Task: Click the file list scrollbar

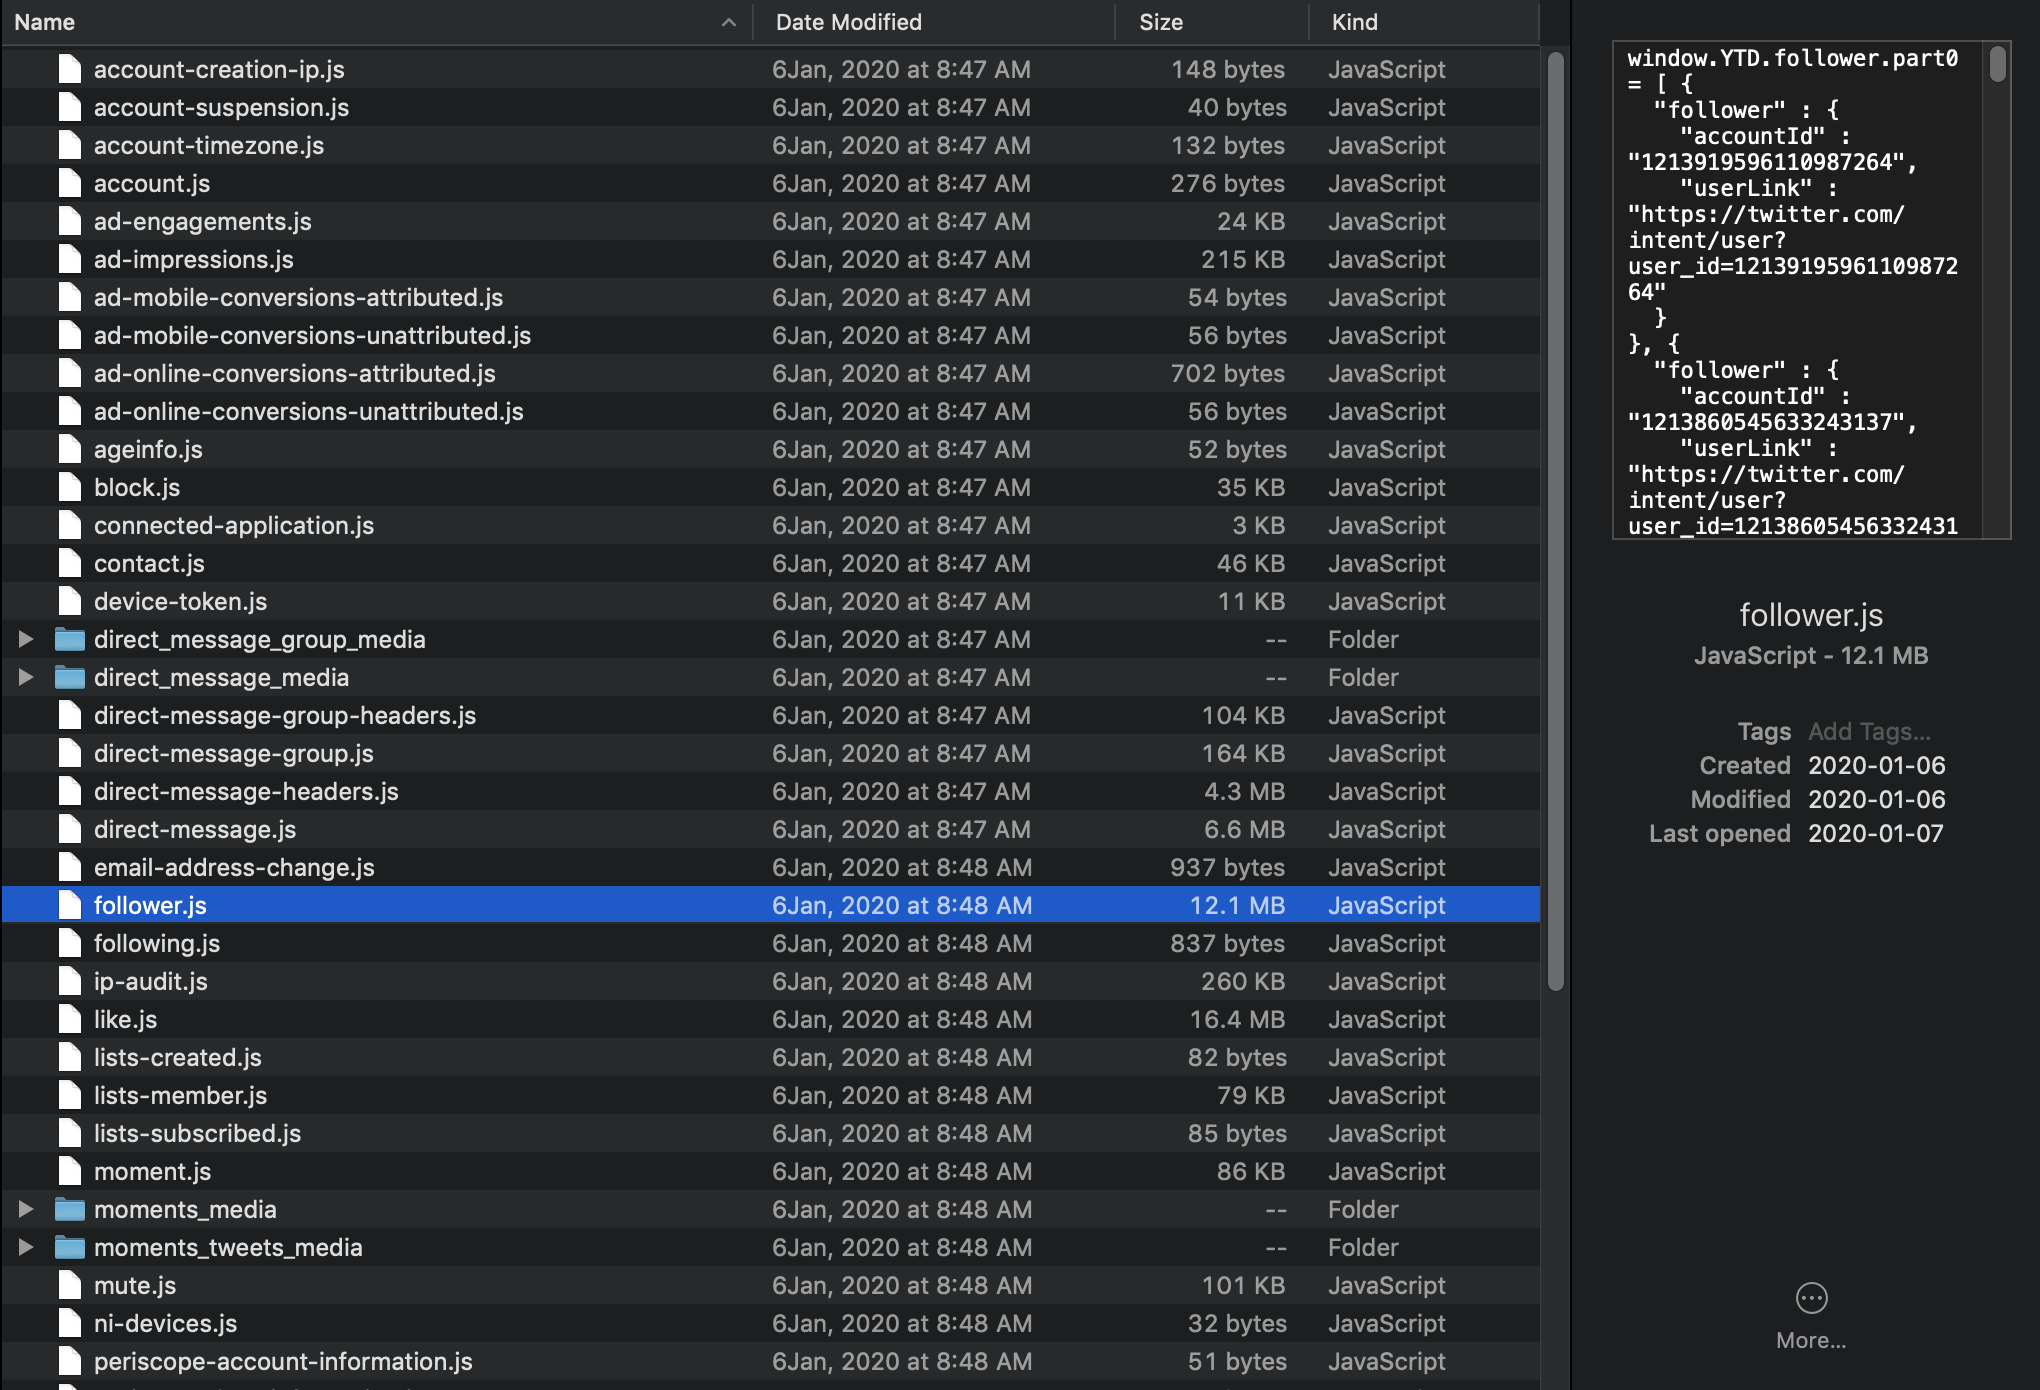Action: coord(1555,520)
